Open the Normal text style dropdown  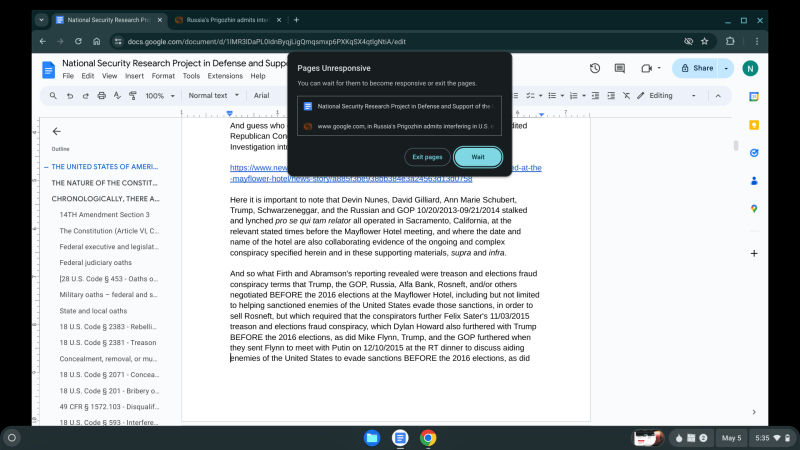213,95
